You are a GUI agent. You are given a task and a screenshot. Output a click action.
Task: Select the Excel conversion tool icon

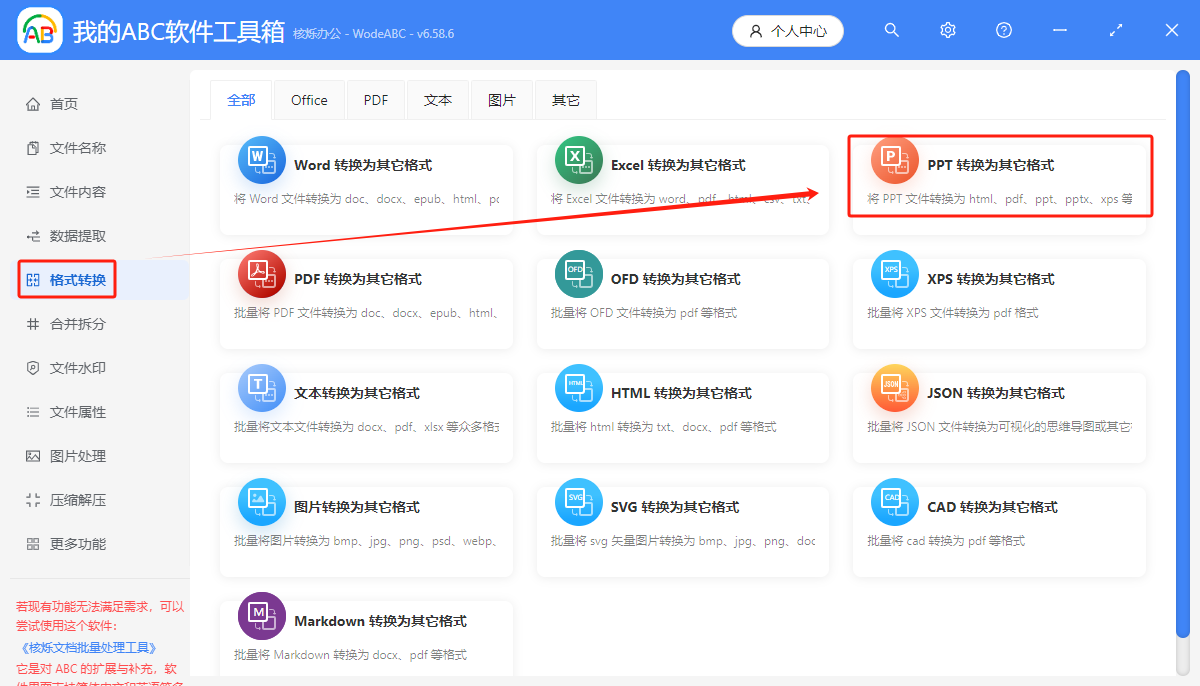578,158
